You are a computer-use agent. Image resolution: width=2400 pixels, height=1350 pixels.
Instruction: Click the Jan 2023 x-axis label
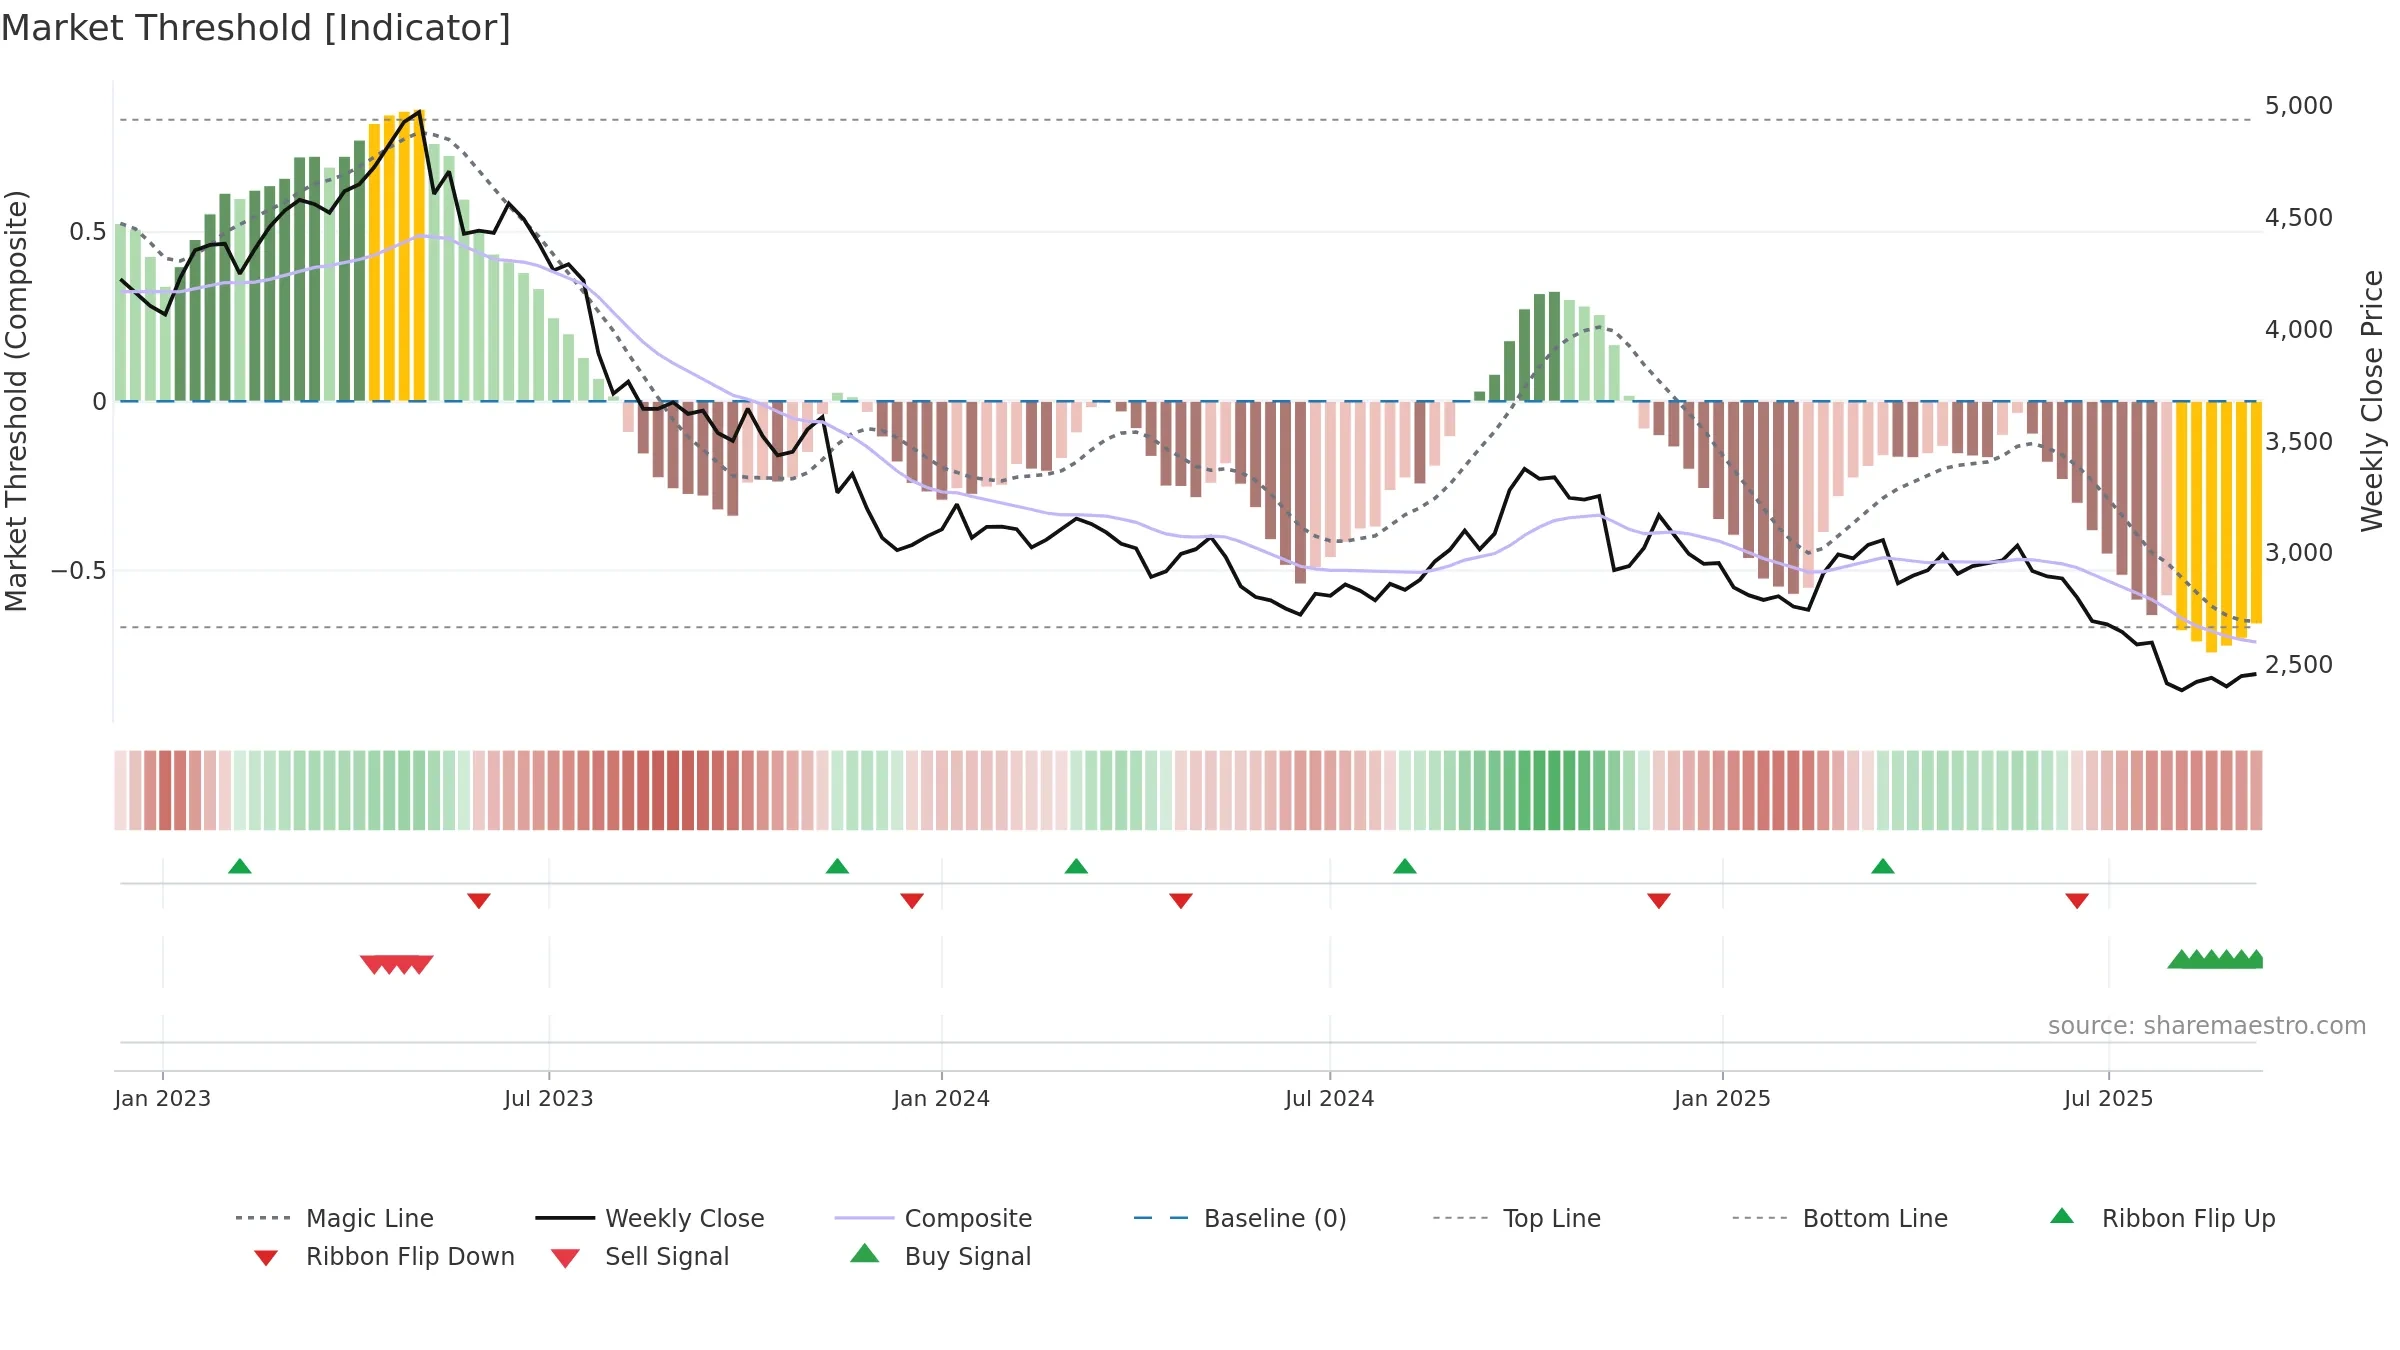(162, 1099)
